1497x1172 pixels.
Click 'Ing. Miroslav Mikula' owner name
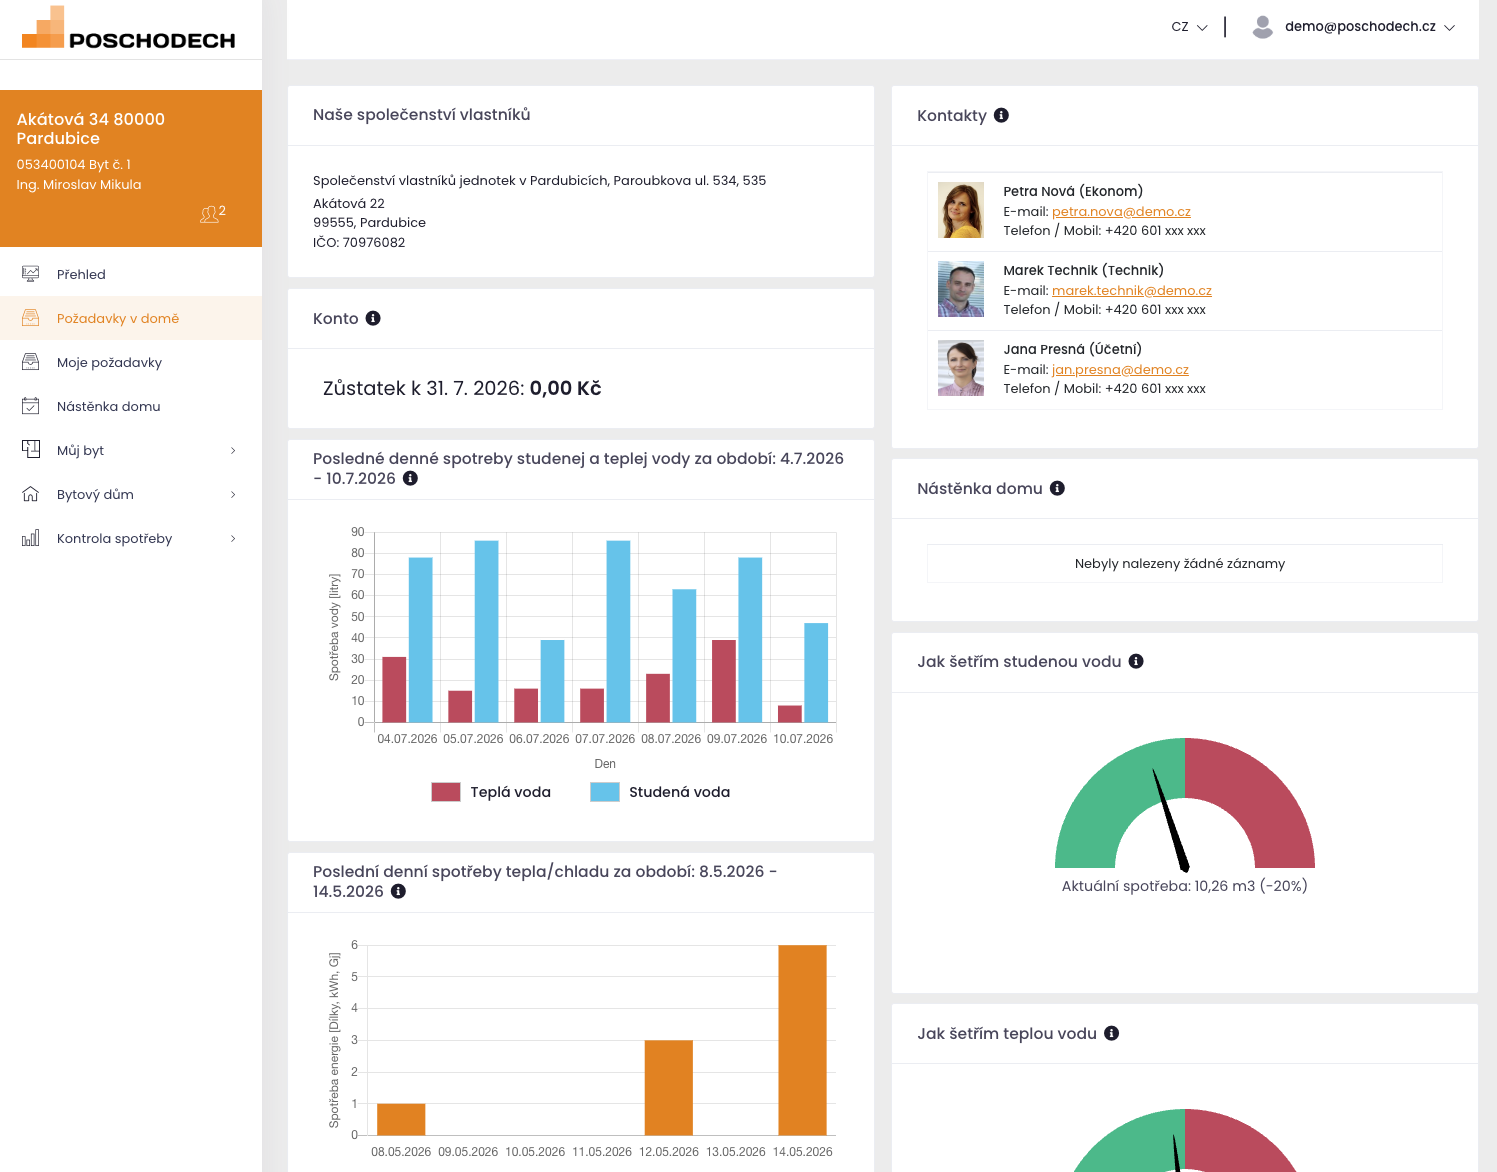click(79, 185)
